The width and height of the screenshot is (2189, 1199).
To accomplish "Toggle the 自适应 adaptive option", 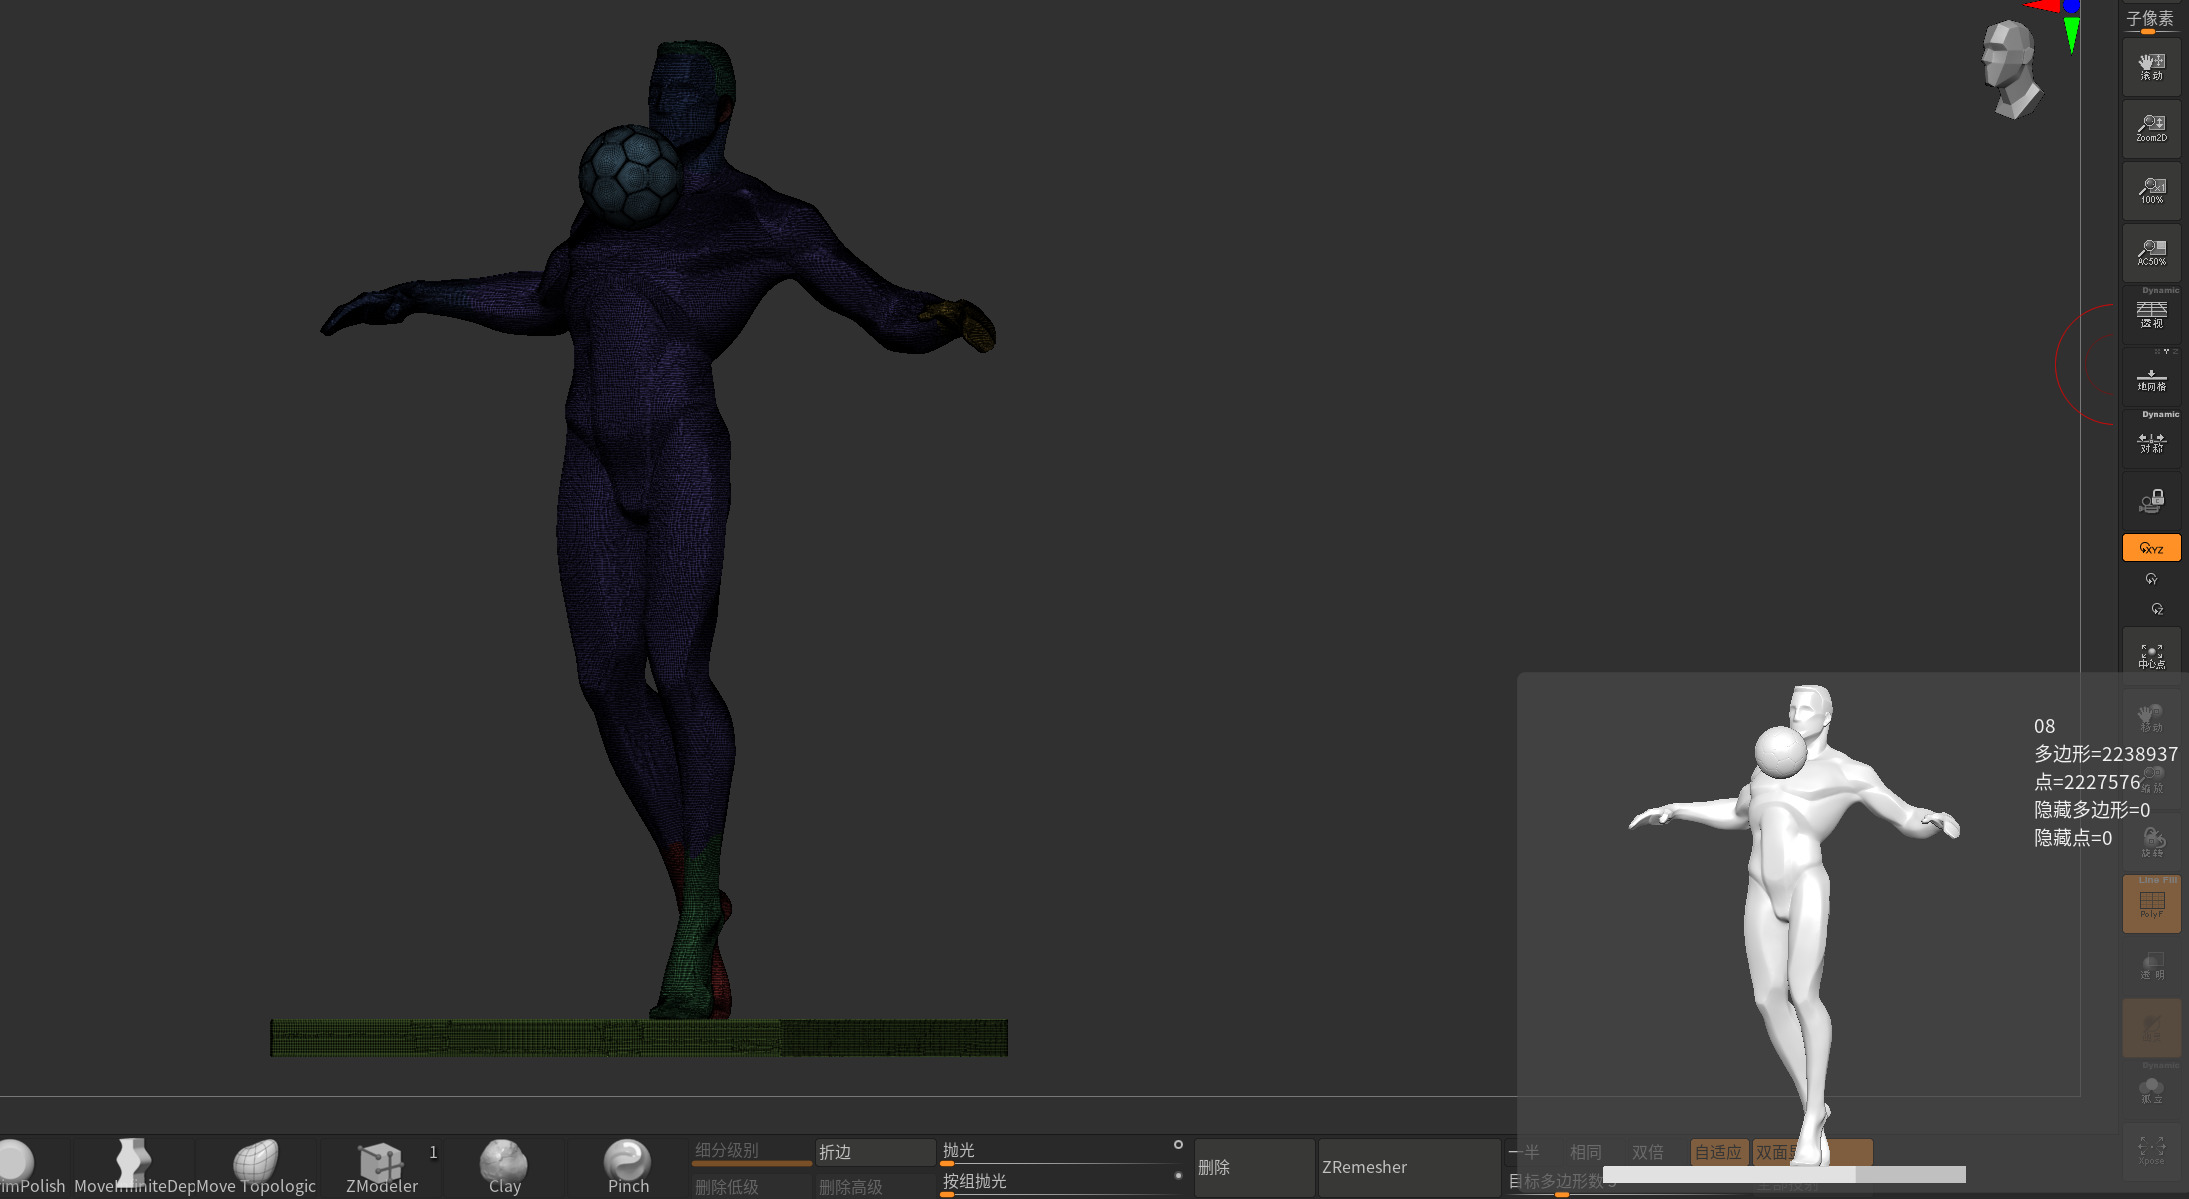I will [1719, 1152].
